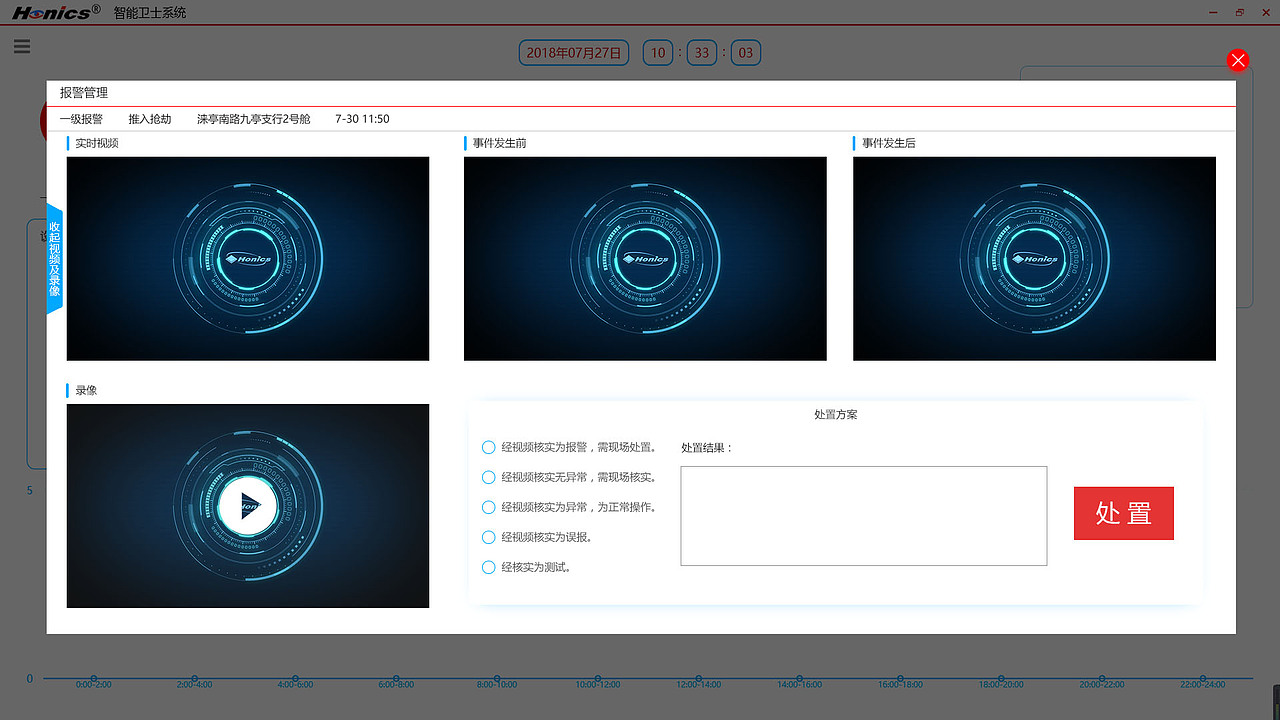The image size is (1280, 720).
Task: Click timeline label 0:00-2:00
Action: [94, 685]
